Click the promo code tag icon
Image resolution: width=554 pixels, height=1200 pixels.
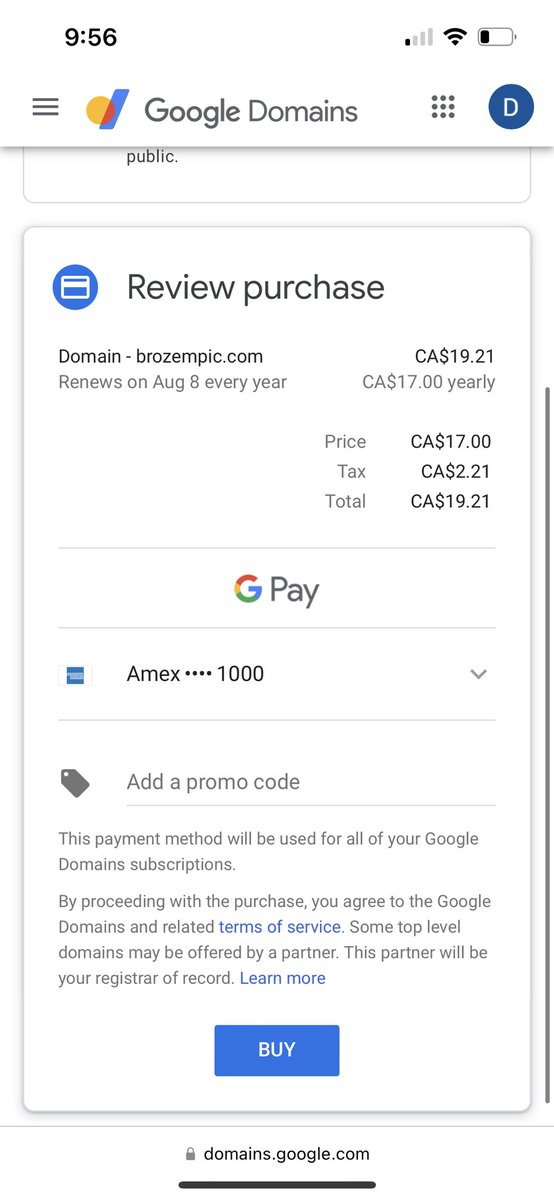[75, 782]
